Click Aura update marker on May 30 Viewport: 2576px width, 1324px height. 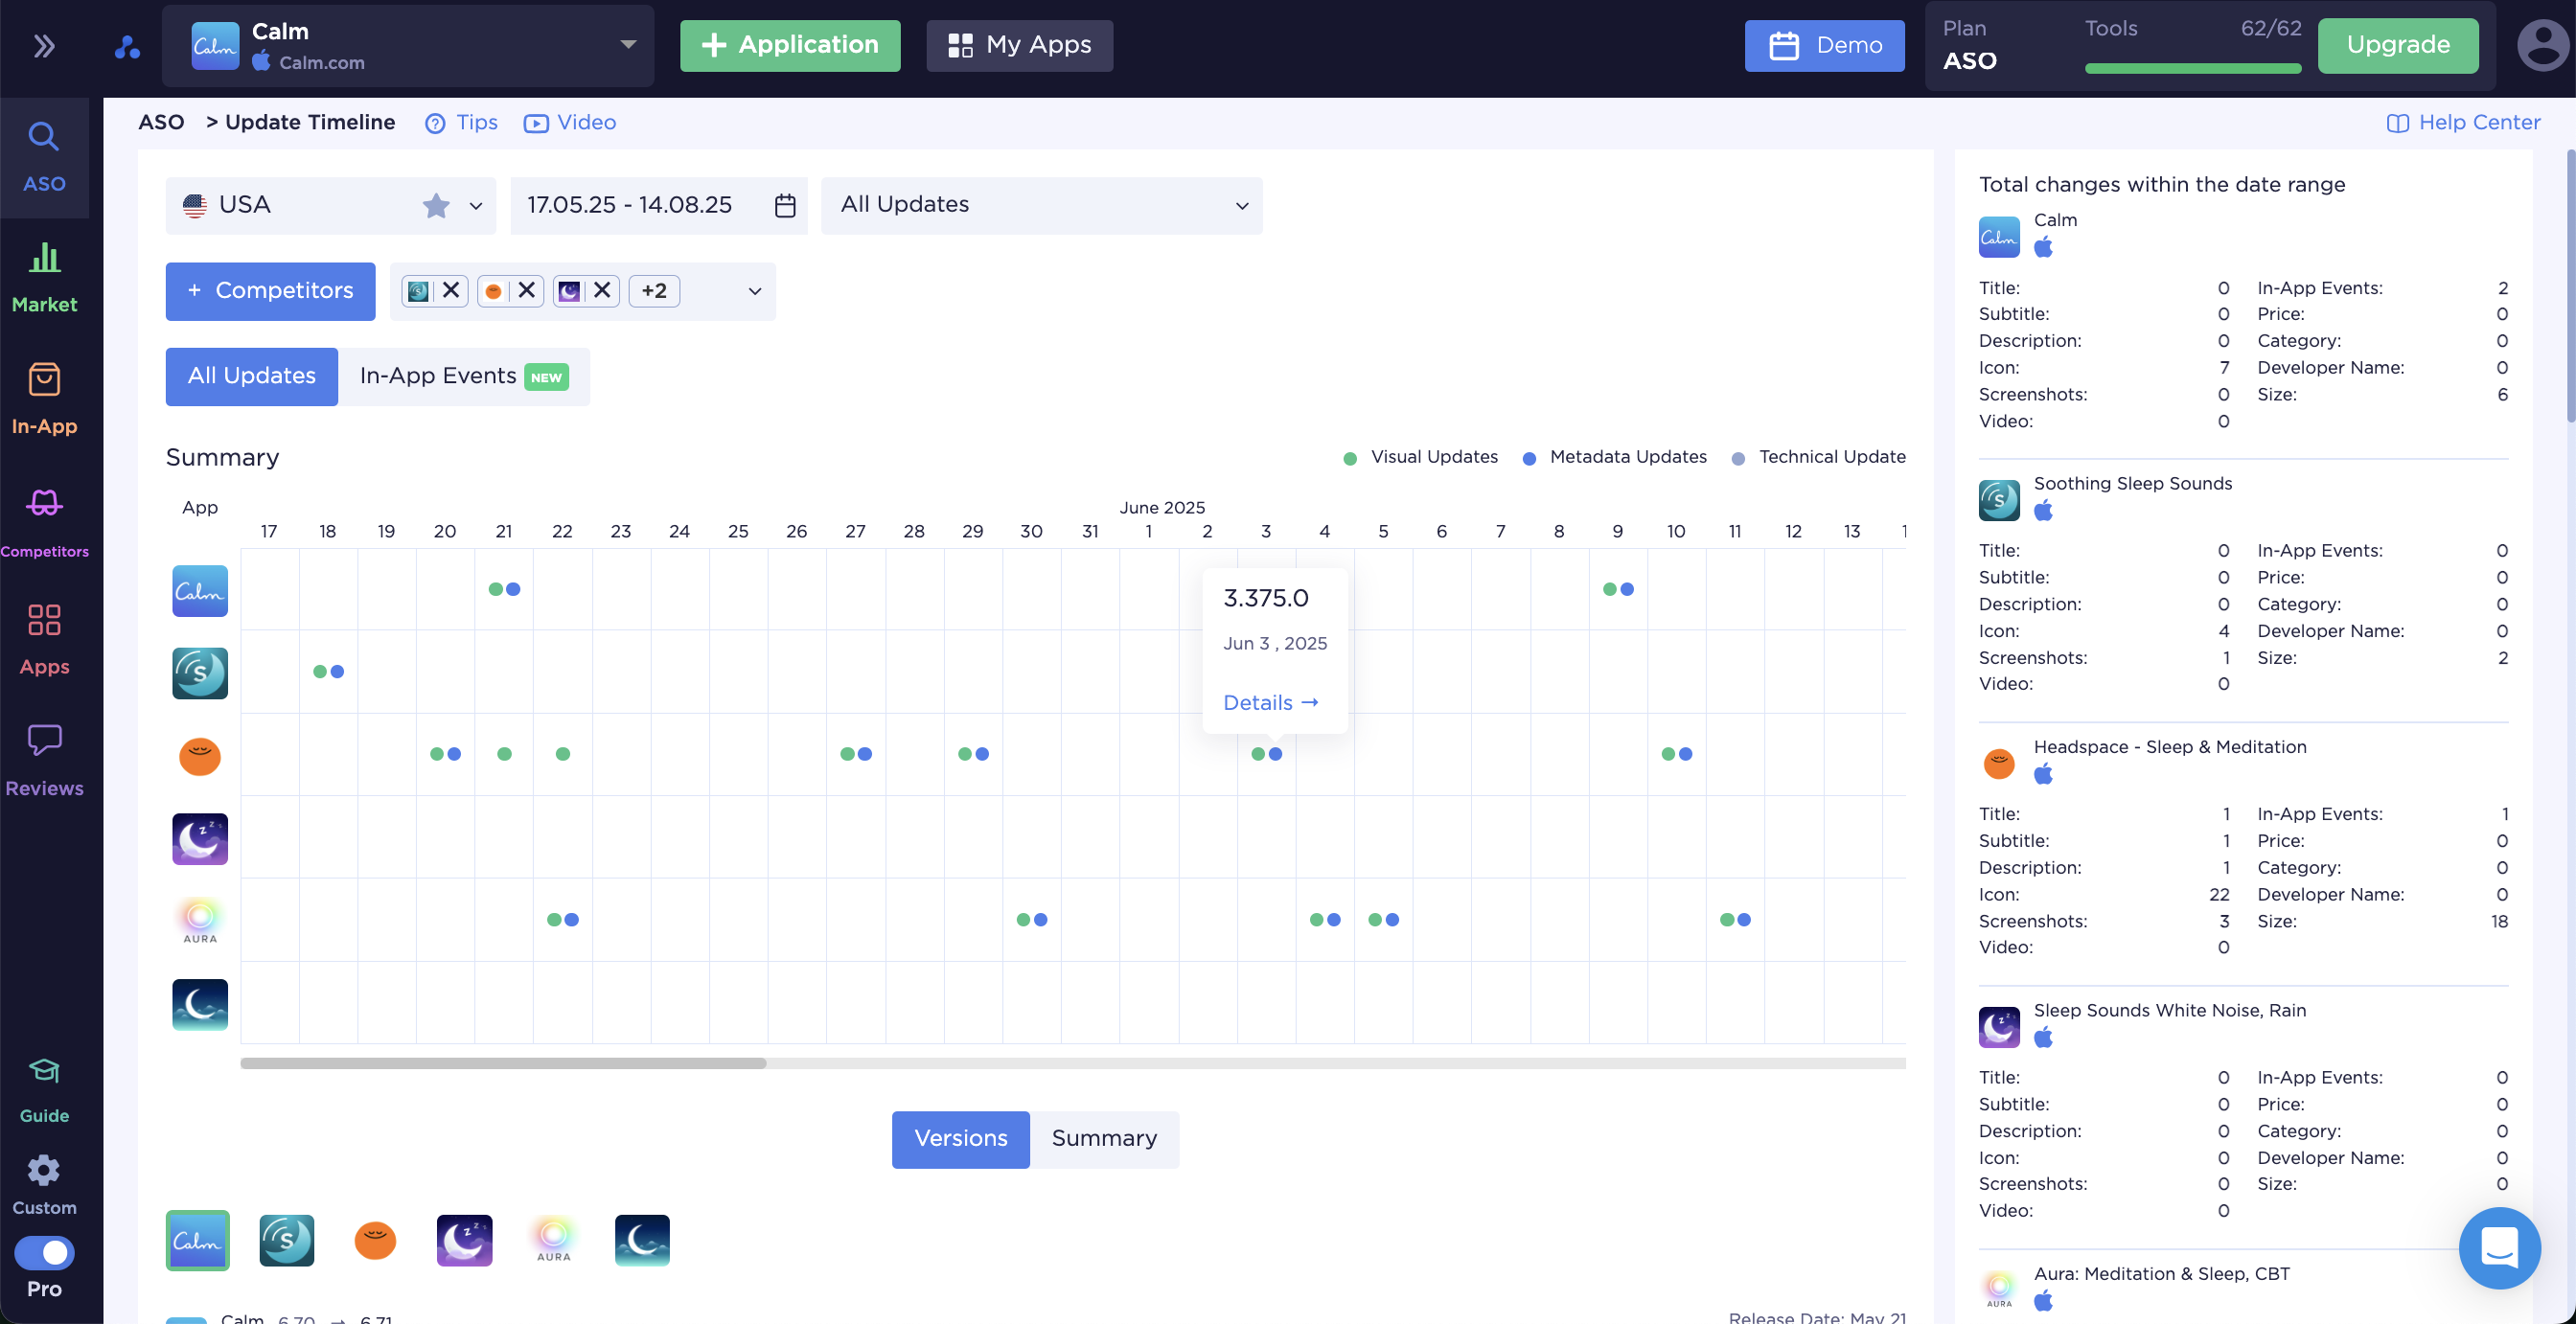pyautogui.click(x=1032, y=920)
